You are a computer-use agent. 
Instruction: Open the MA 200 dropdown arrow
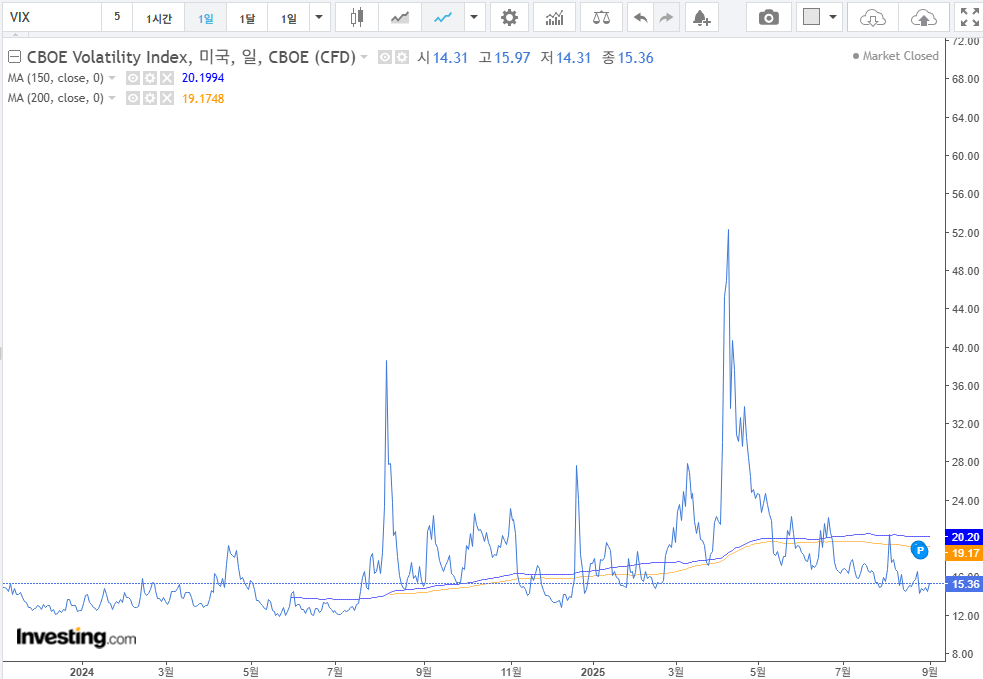[112, 98]
